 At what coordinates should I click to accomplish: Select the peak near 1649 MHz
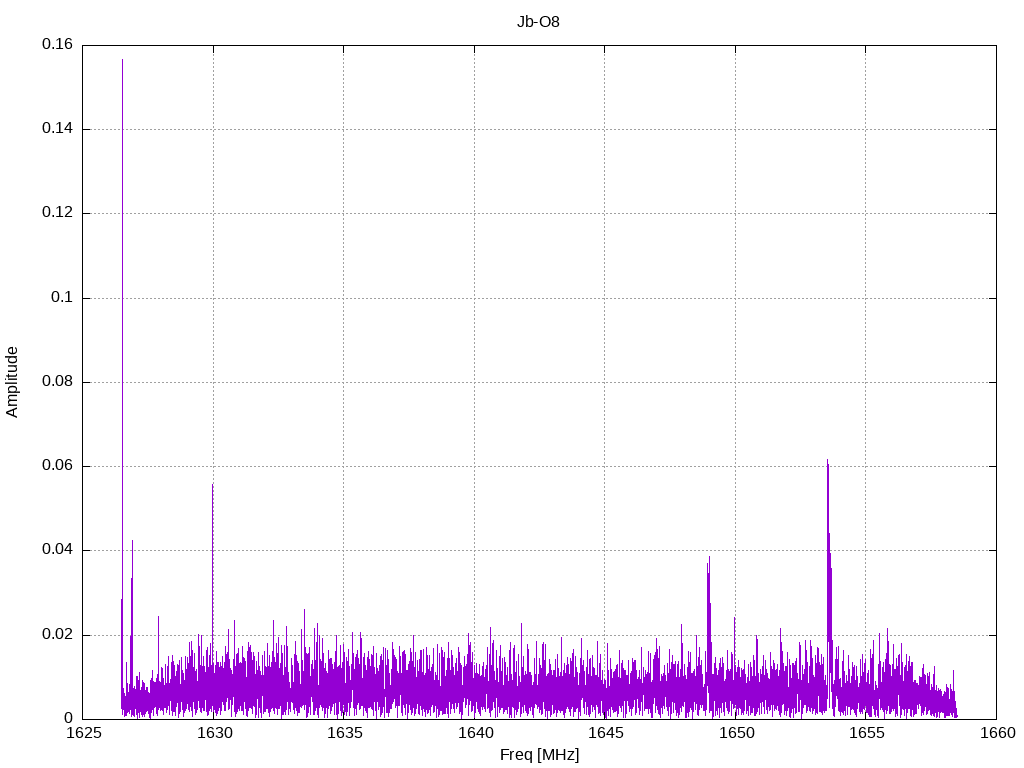(x=709, y=560)
